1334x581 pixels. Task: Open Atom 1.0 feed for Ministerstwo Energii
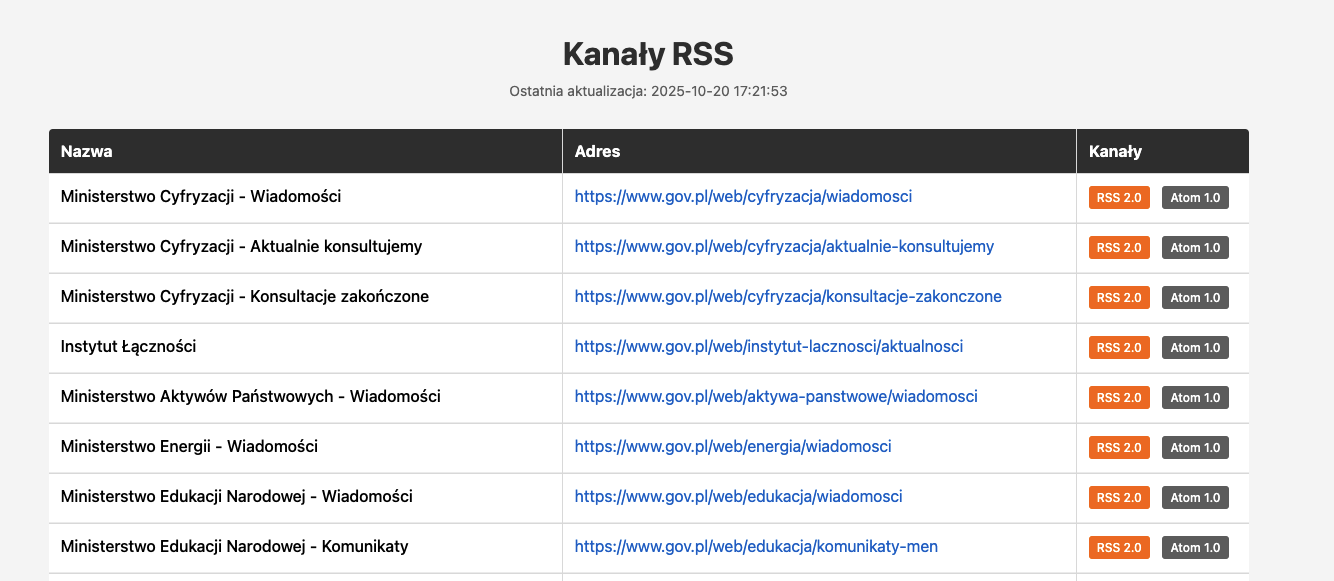(x=1195, y=448)
